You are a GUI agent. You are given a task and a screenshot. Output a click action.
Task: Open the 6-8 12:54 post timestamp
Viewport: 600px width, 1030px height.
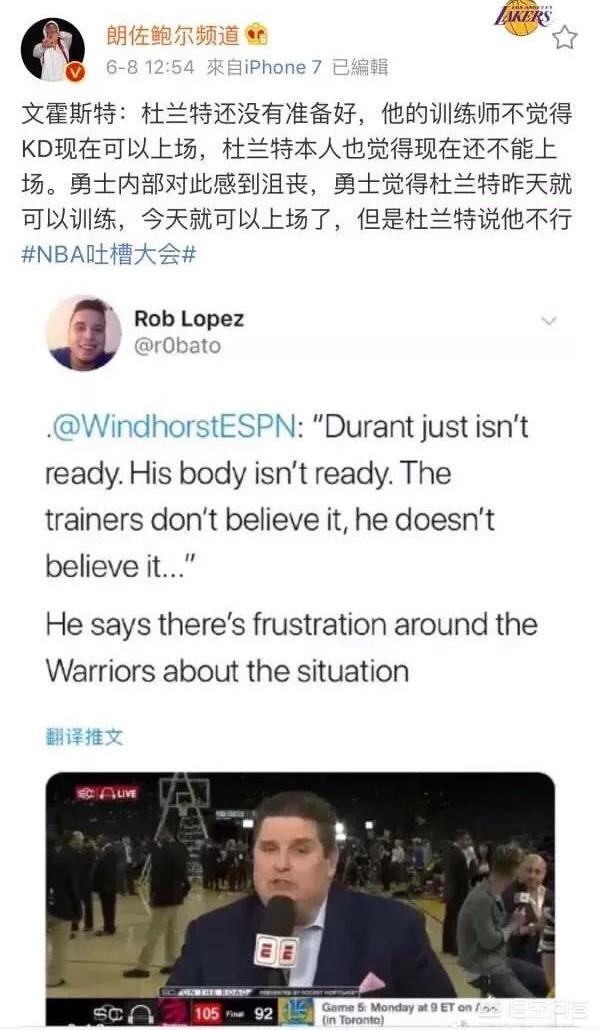[x=150, y=67]
